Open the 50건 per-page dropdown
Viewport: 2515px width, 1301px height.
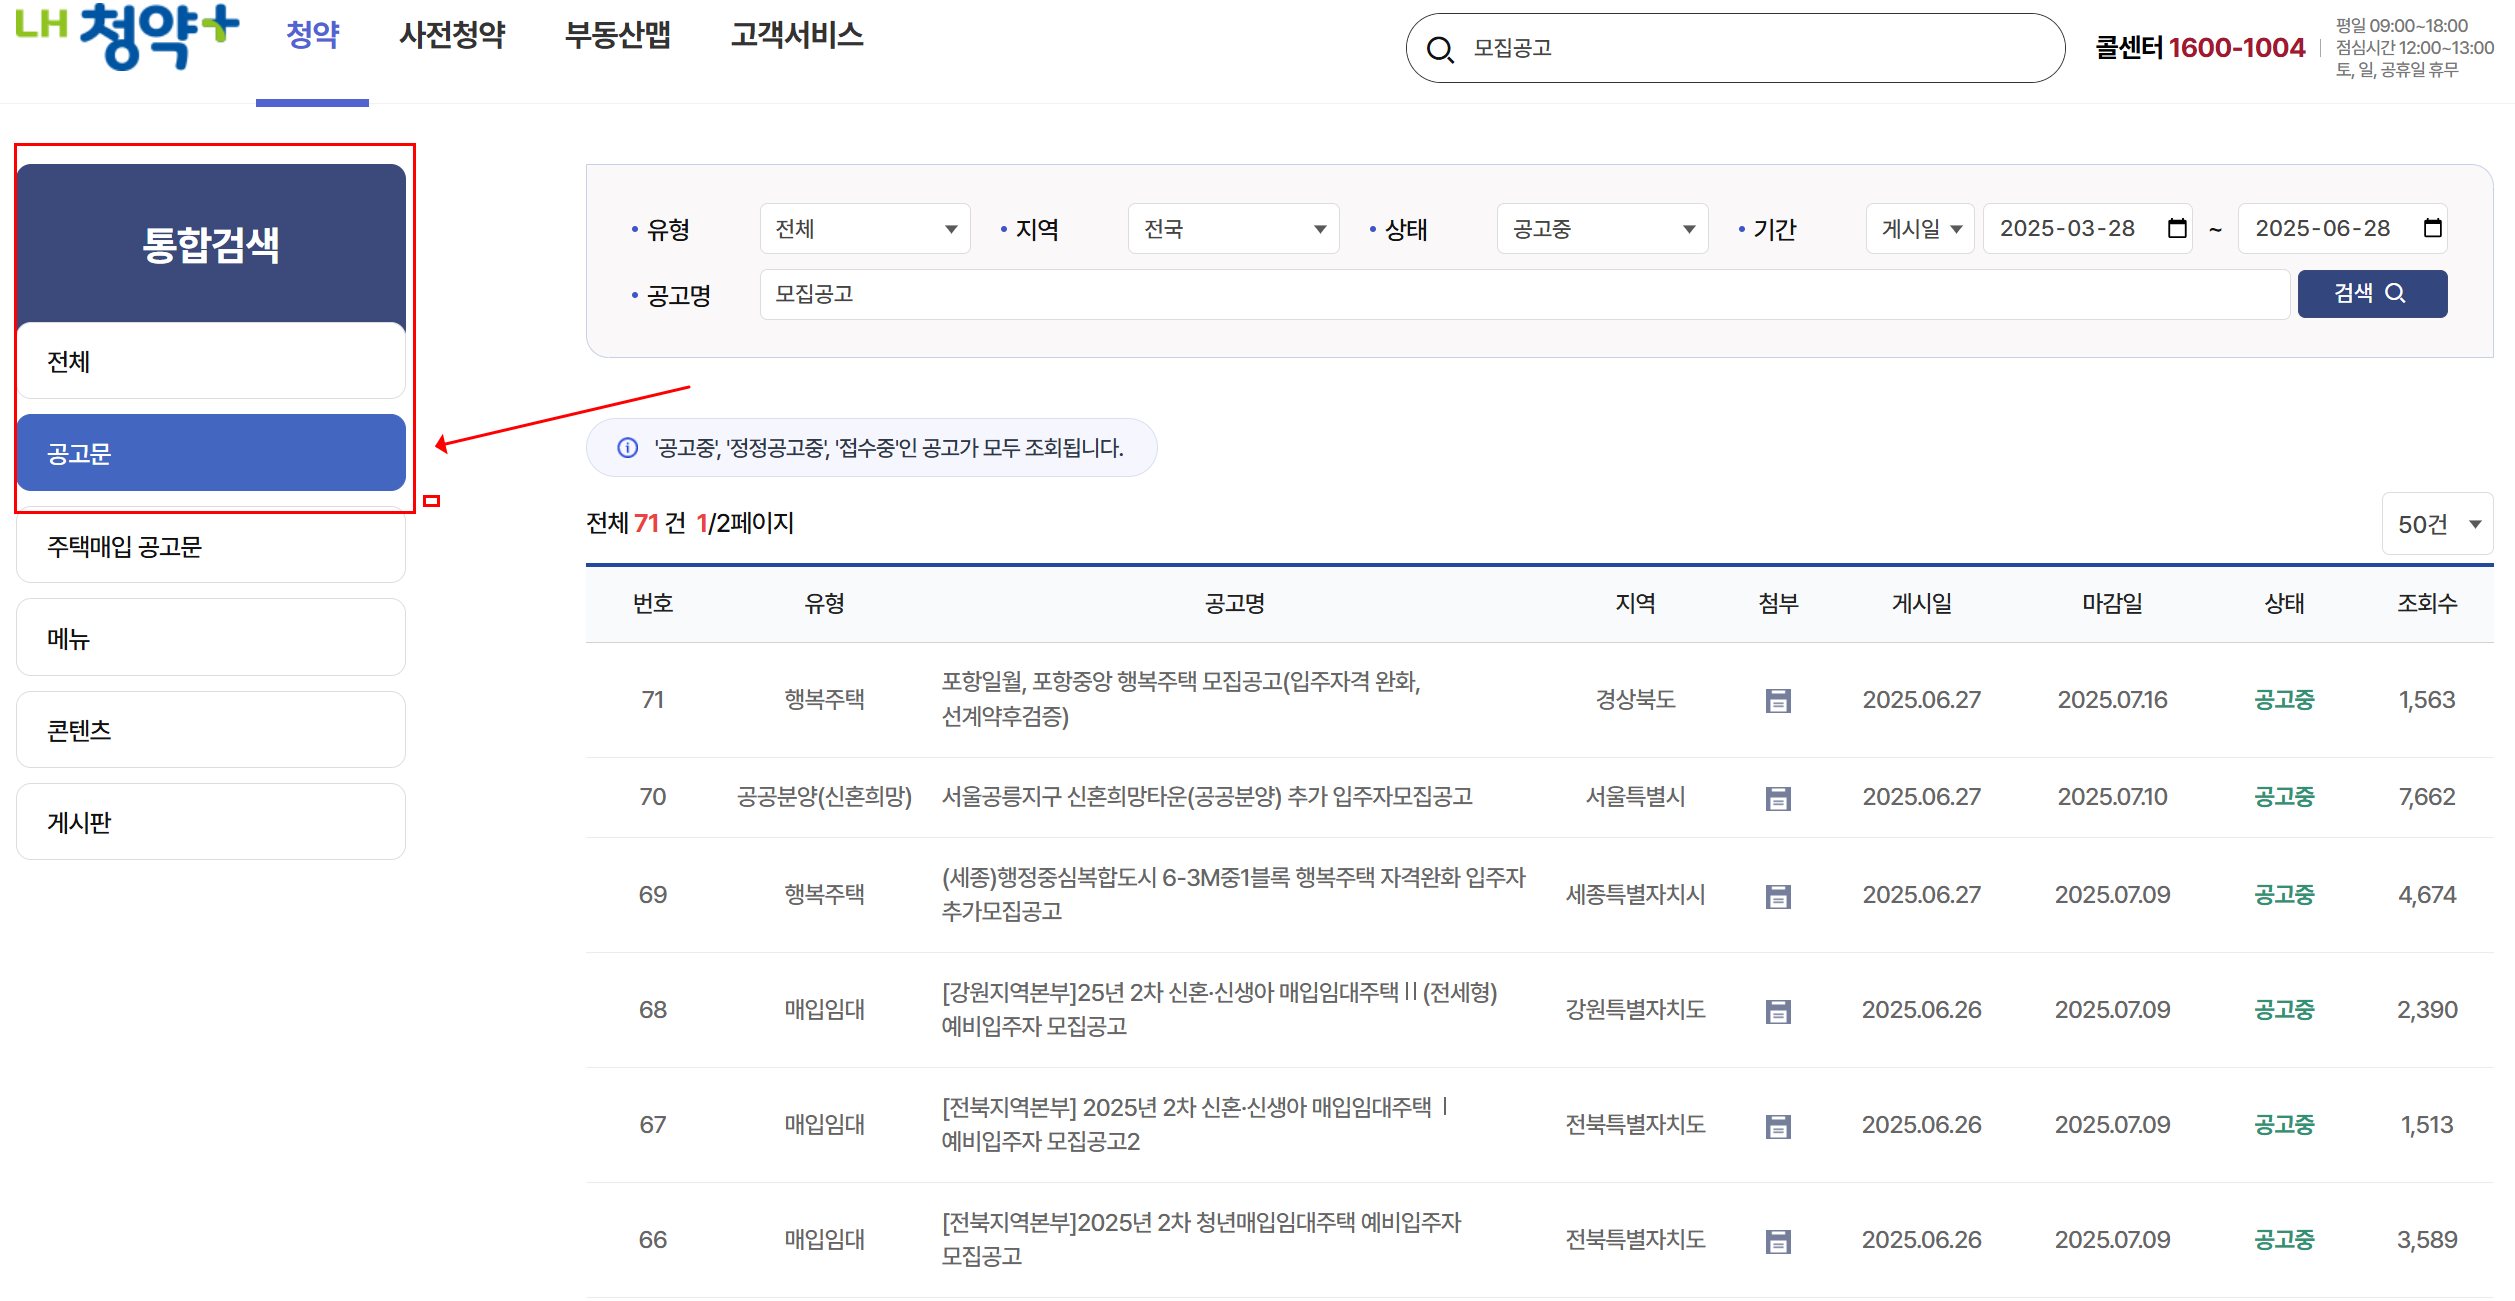2438,524
